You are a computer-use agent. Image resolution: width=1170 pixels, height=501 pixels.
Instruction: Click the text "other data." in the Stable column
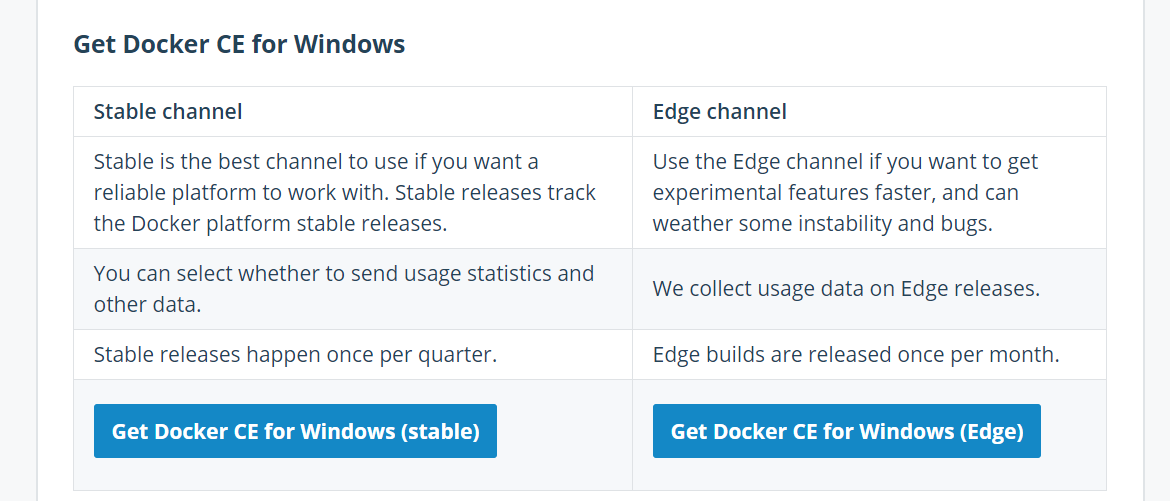(x=147, y=304)
